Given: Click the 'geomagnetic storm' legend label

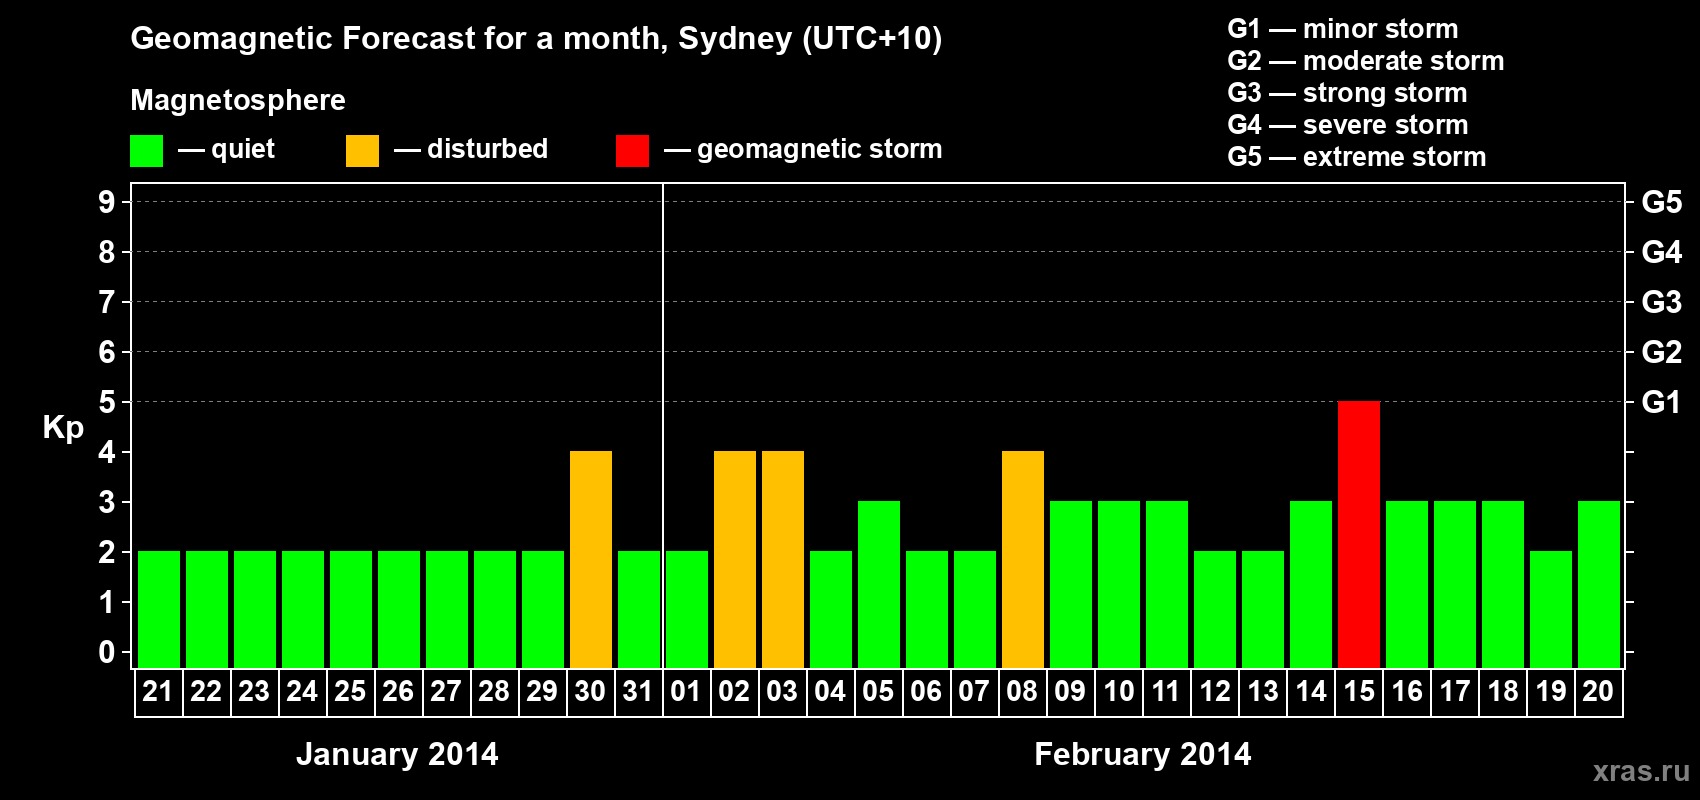Looking at the screenshot, I should (820, 150).
